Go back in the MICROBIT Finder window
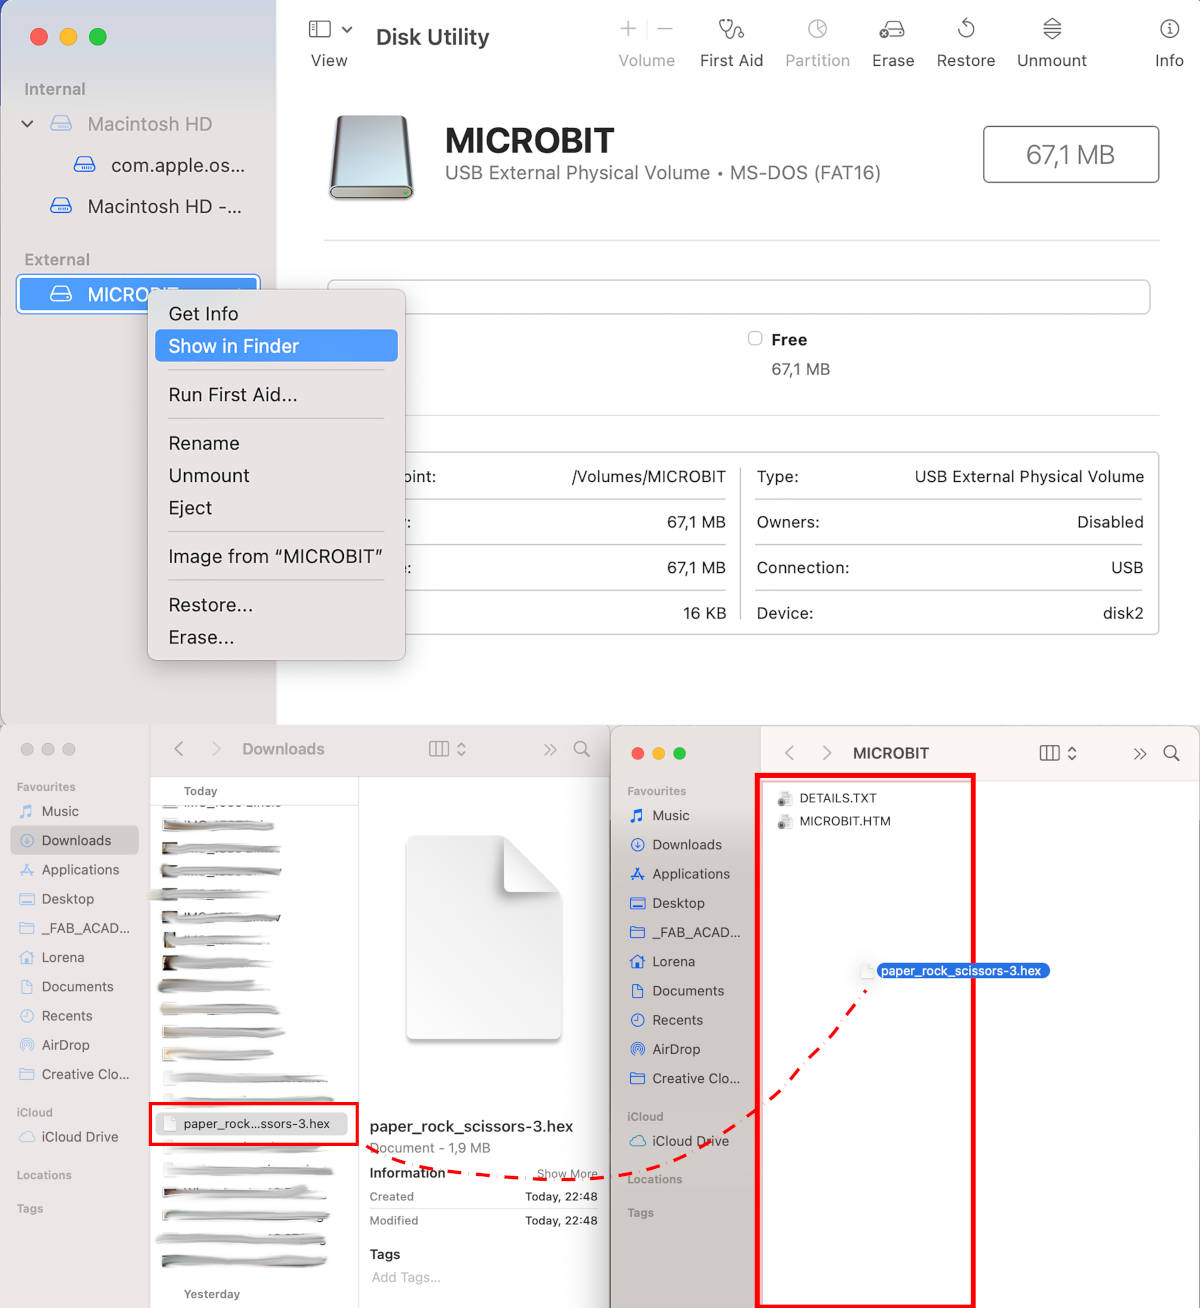The height and width of the screenshot is (1308, 1200). [x=789, y=753]
